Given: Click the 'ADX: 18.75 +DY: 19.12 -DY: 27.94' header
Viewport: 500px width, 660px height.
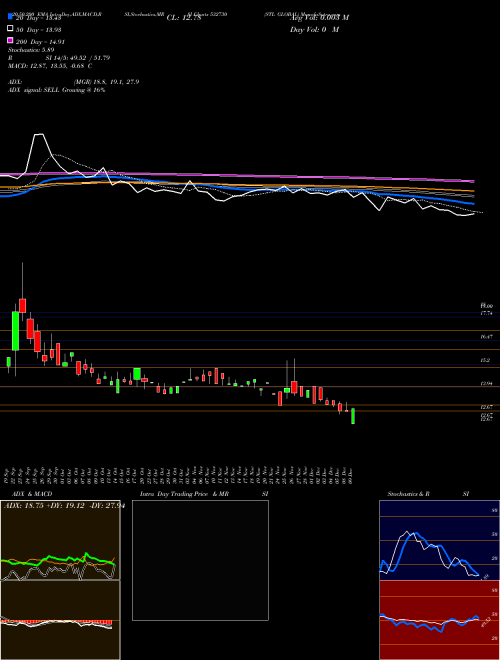Looking at the screenshot, I should (x=64, y=506).
